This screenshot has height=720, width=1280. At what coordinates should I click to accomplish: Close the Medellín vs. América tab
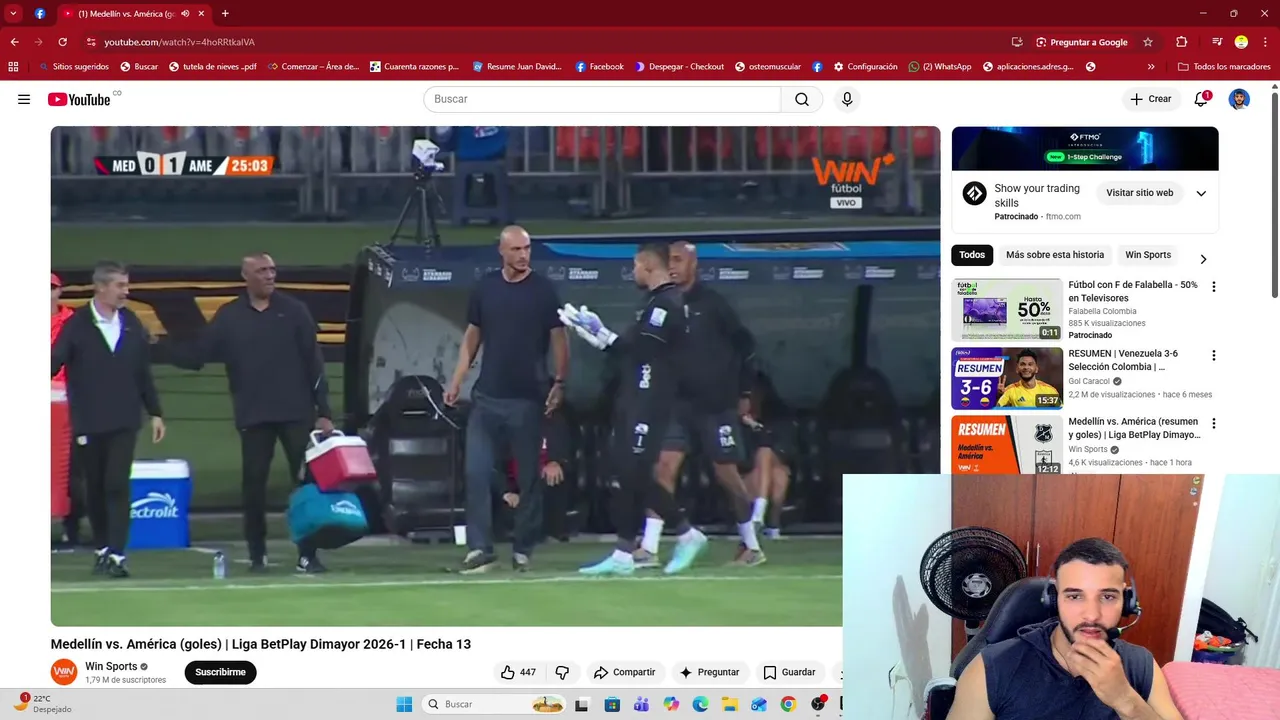[201, 14]
